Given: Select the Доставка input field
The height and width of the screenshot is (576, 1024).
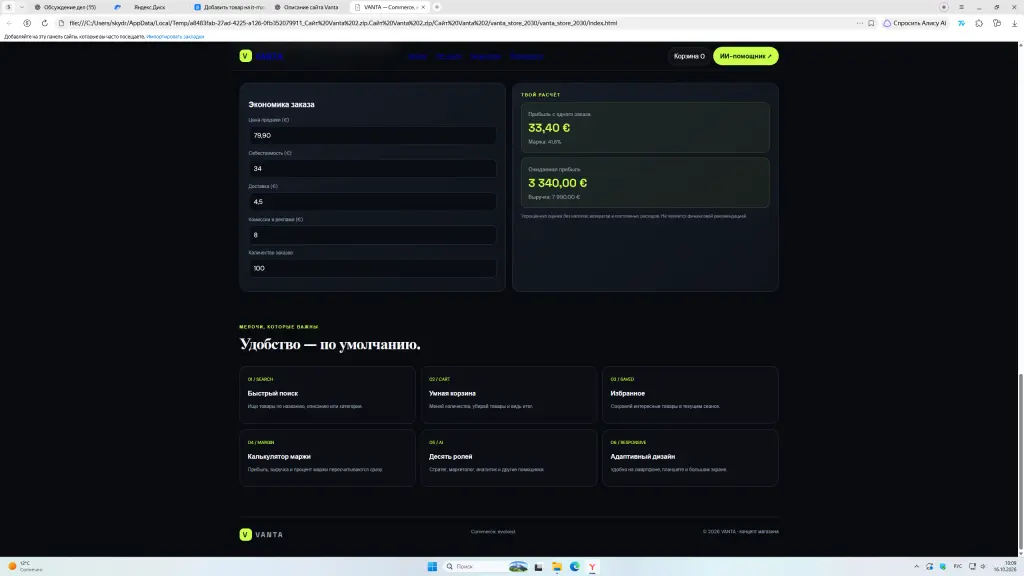Looking at the screenshot, I should pyautogui.click(x=372, y=202).
